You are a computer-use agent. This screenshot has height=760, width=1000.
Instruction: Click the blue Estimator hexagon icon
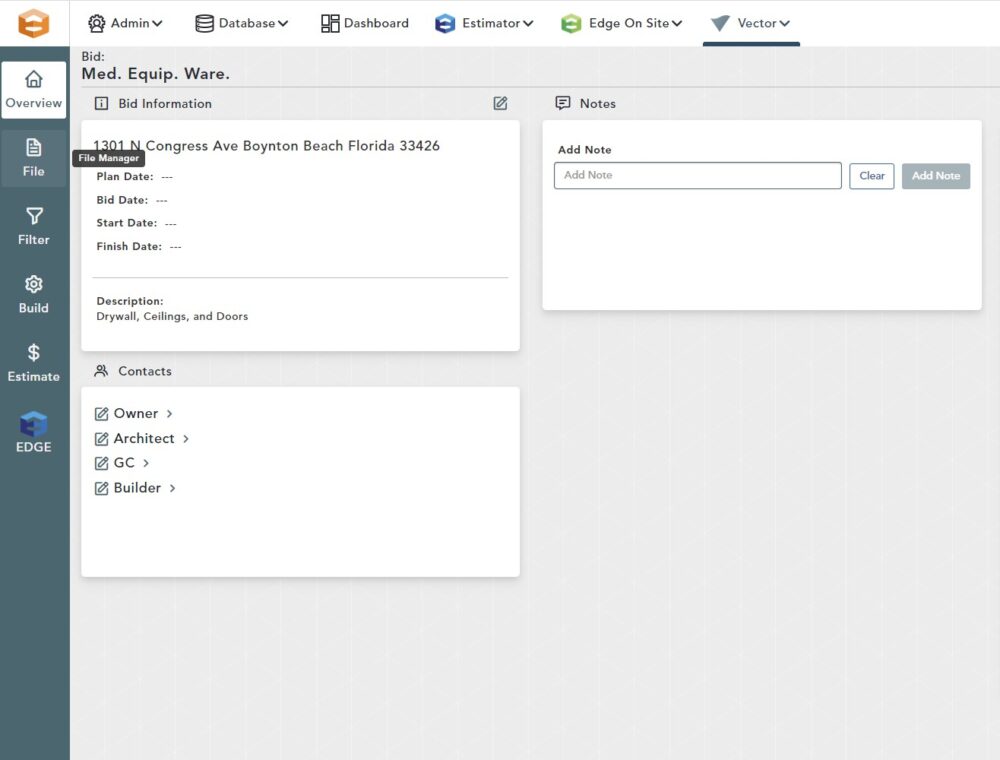tap(445, 24)
